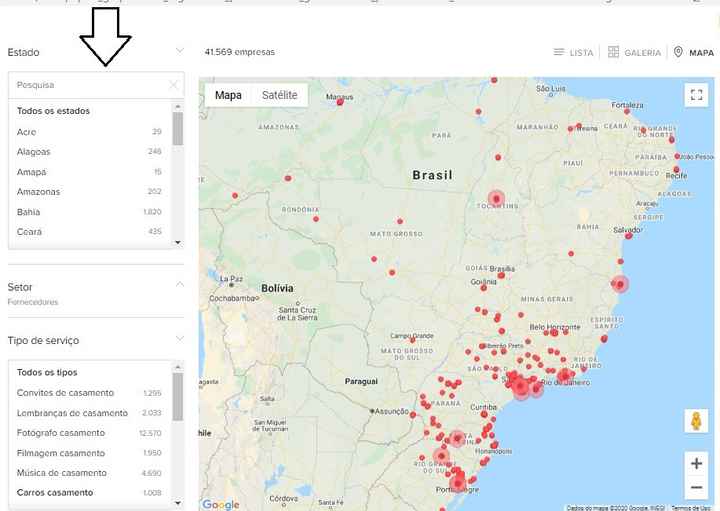Filter by Amapá state

[x=89, y=172]
